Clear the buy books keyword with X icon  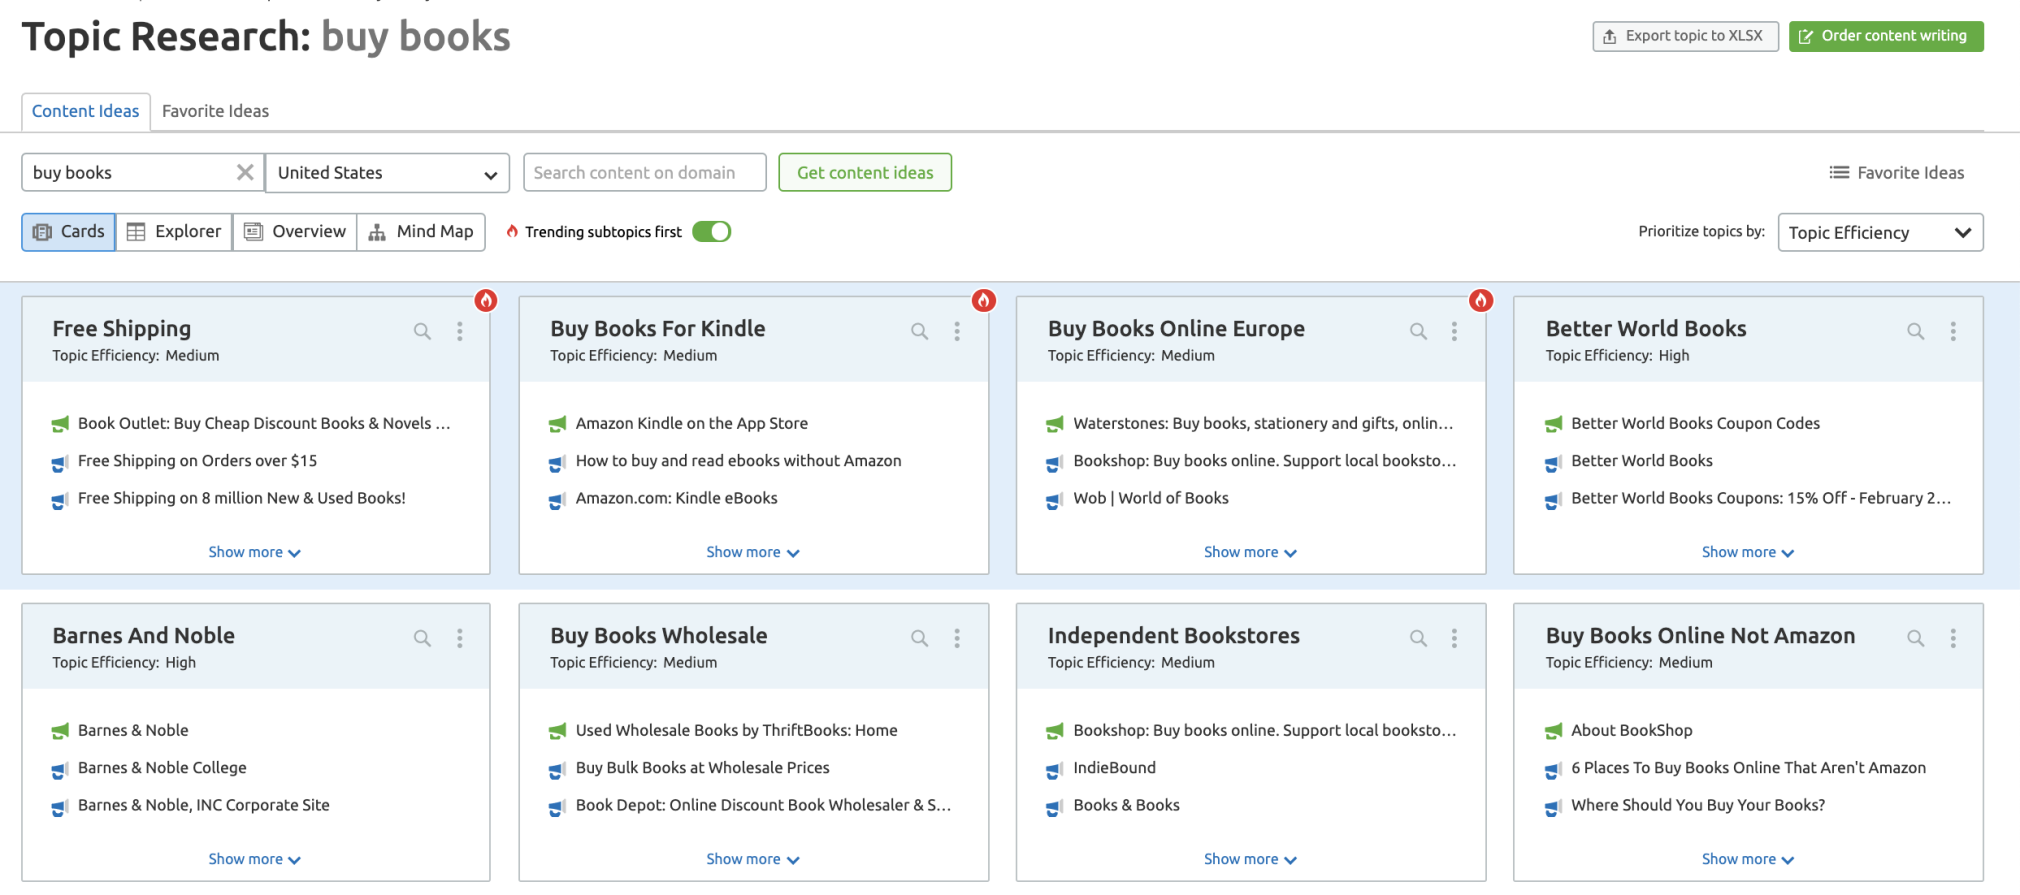(245, 172)
